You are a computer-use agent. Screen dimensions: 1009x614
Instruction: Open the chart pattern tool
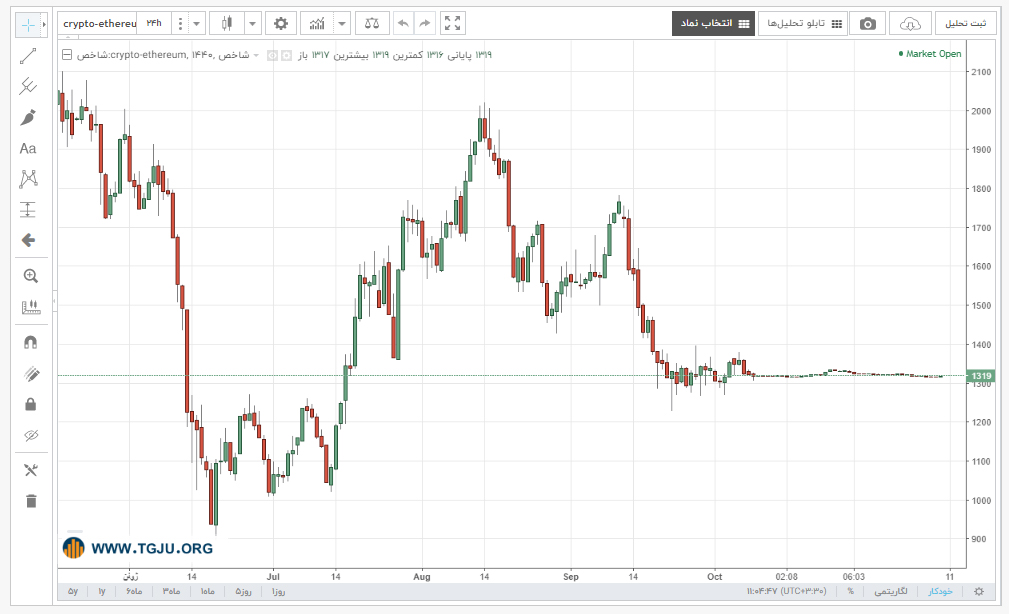point(28,179)
